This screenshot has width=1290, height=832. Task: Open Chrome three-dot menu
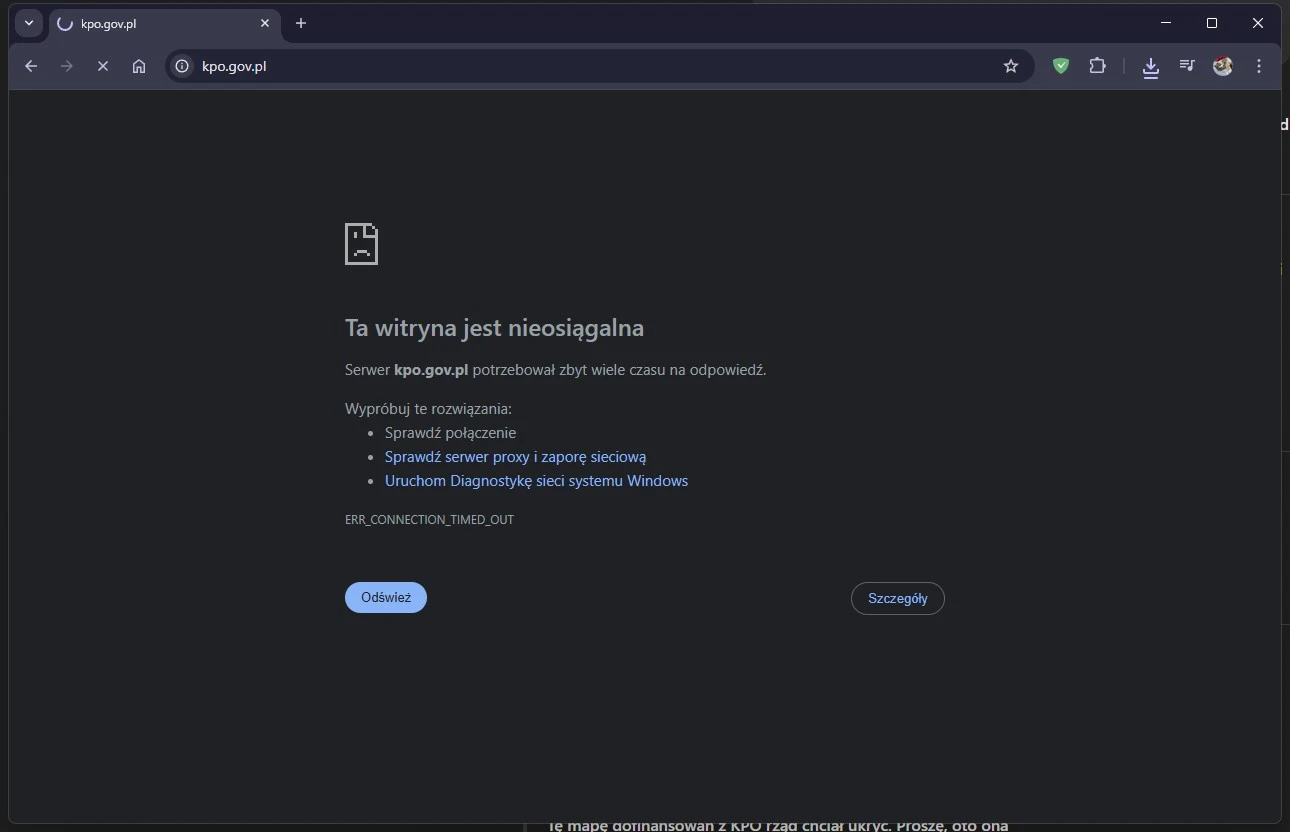click(1259, 66)
